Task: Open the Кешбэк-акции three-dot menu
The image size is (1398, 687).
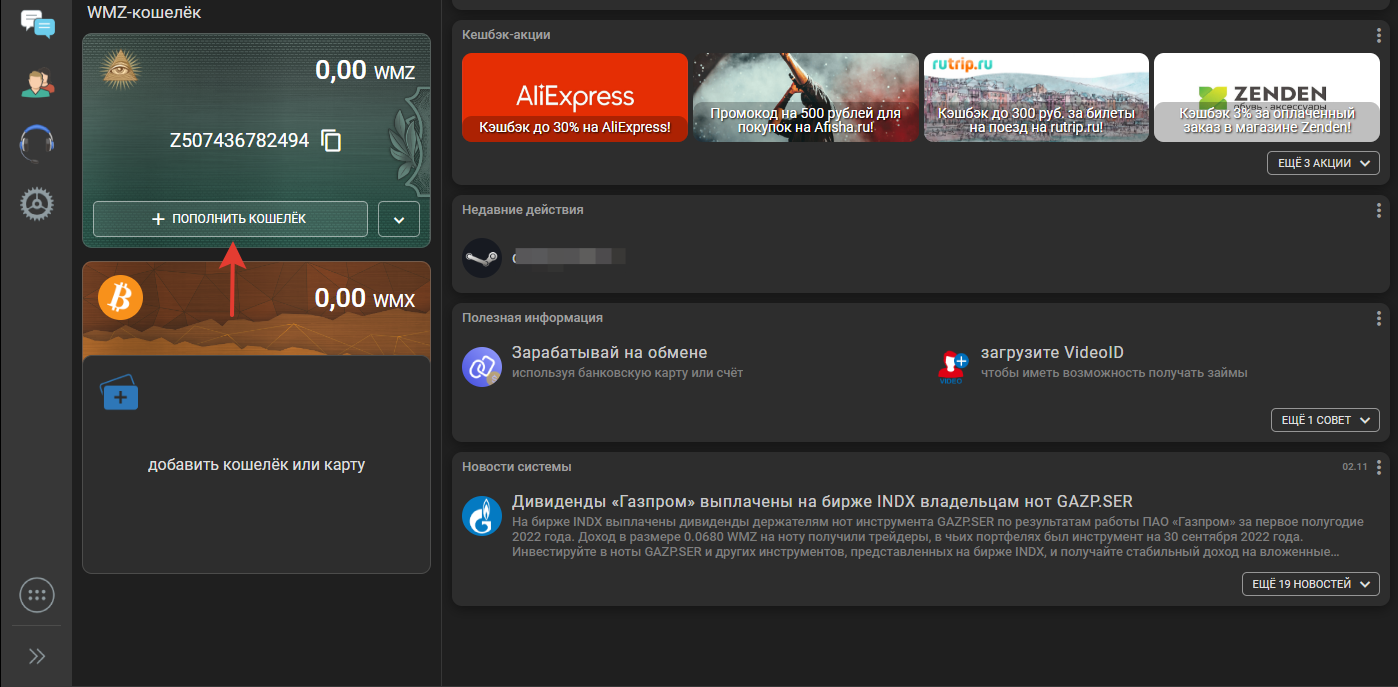Action: (1379, 36)
